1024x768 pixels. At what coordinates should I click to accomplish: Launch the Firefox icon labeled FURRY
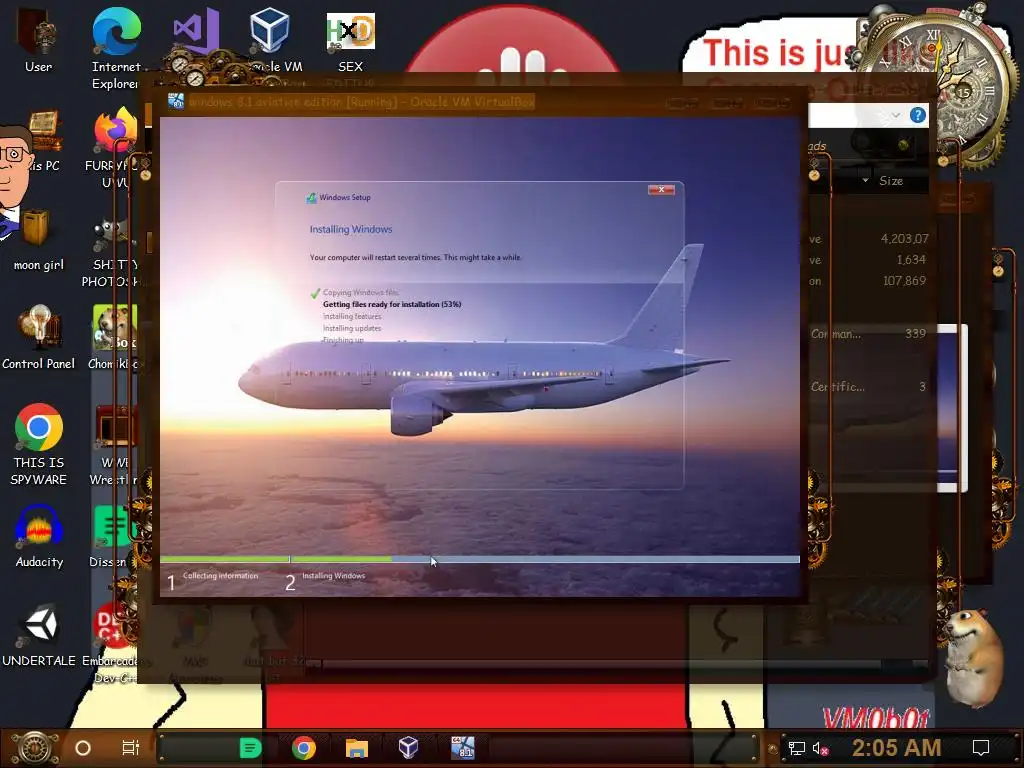(x=116, y=147)
